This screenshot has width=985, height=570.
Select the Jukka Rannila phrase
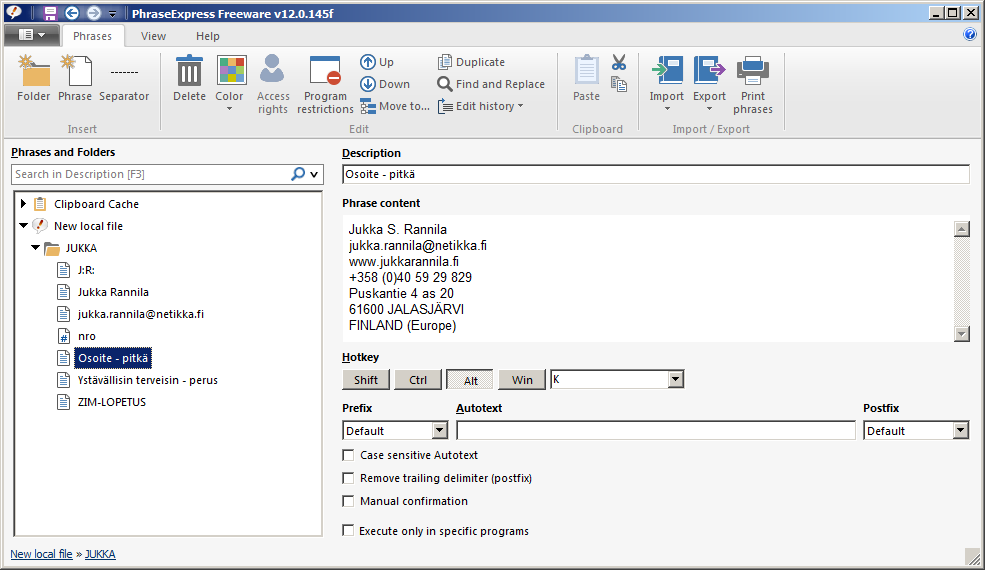point(113,292)
